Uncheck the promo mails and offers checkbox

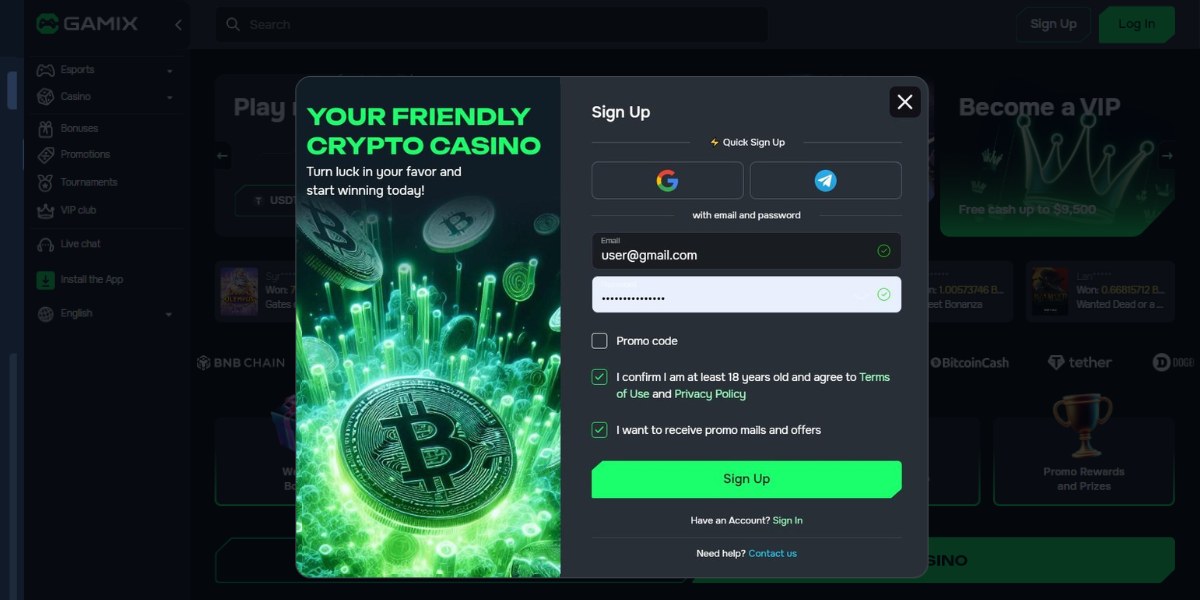[x=599, y=430]
